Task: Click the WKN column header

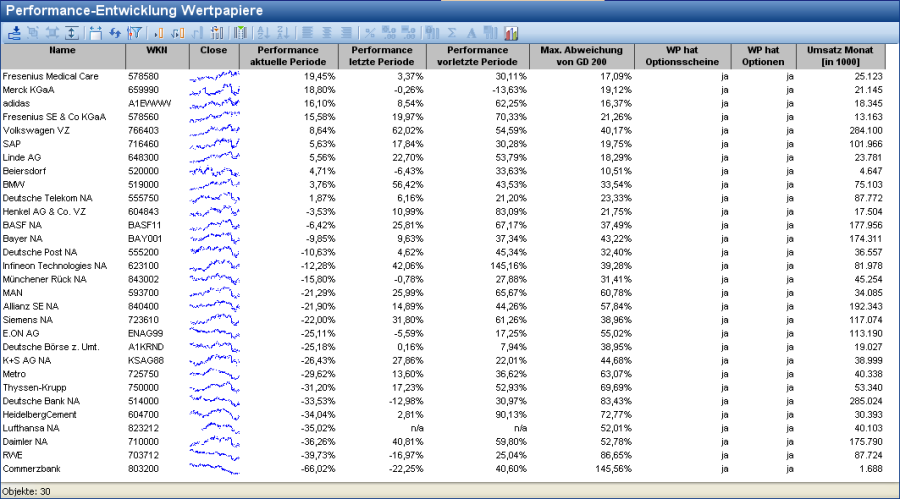Action: (x=156, y=50)
